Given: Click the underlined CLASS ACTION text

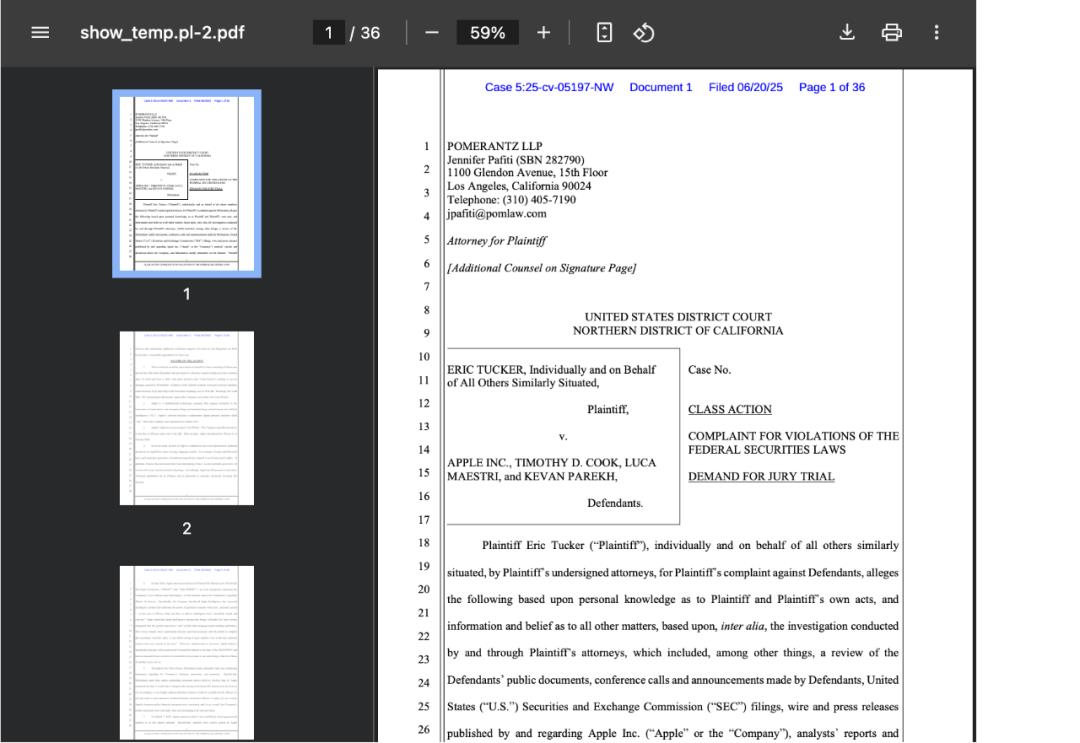Looking at the screenshot, I should pyautogui.click(x=729, y=410).
